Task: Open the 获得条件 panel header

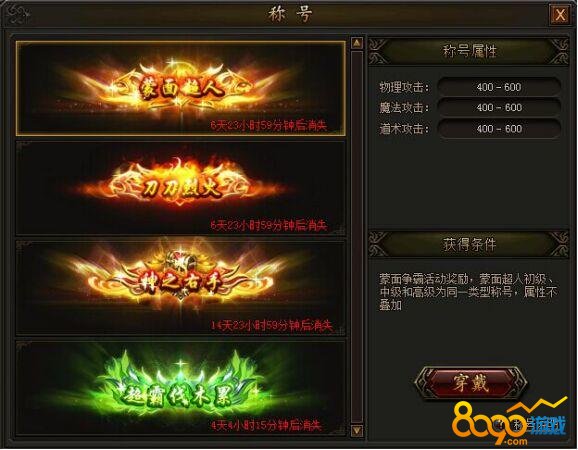Action: pyautogui.click(x=469, y=244)
